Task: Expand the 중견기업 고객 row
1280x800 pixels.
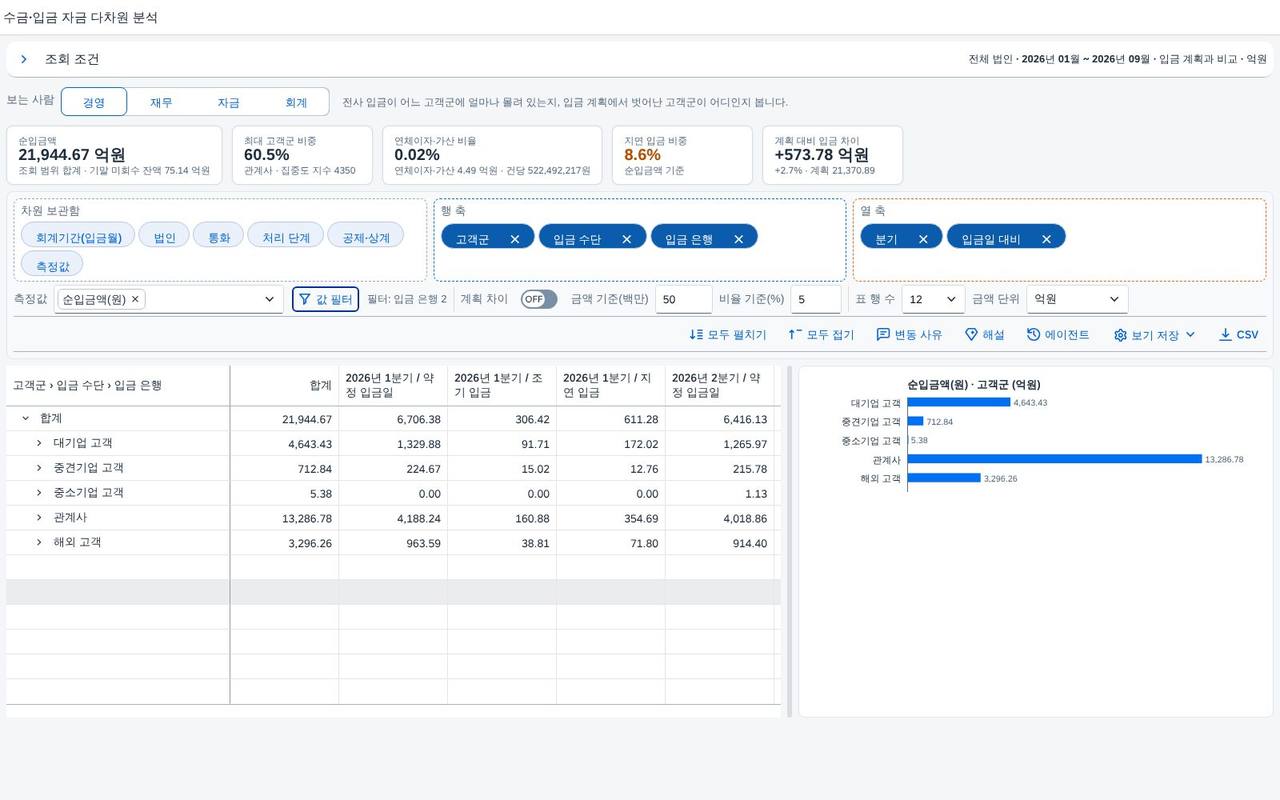Action: tap(39, 468)
